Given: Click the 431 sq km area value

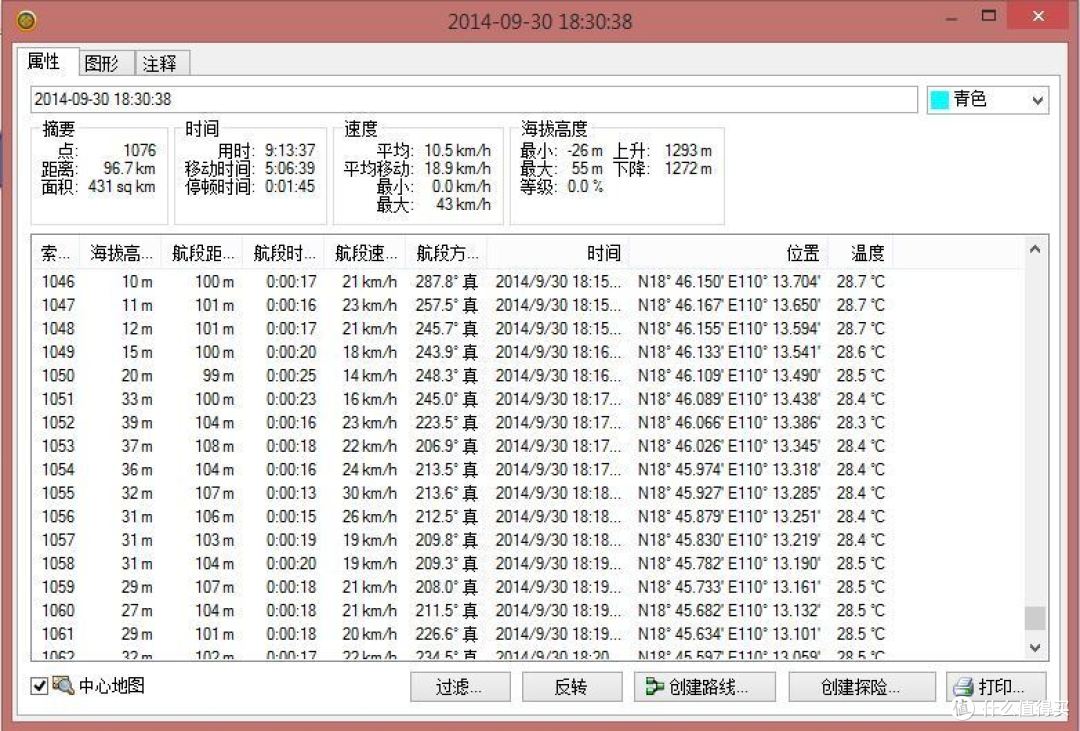Looking at the screenshot, I should click(122, 186).
